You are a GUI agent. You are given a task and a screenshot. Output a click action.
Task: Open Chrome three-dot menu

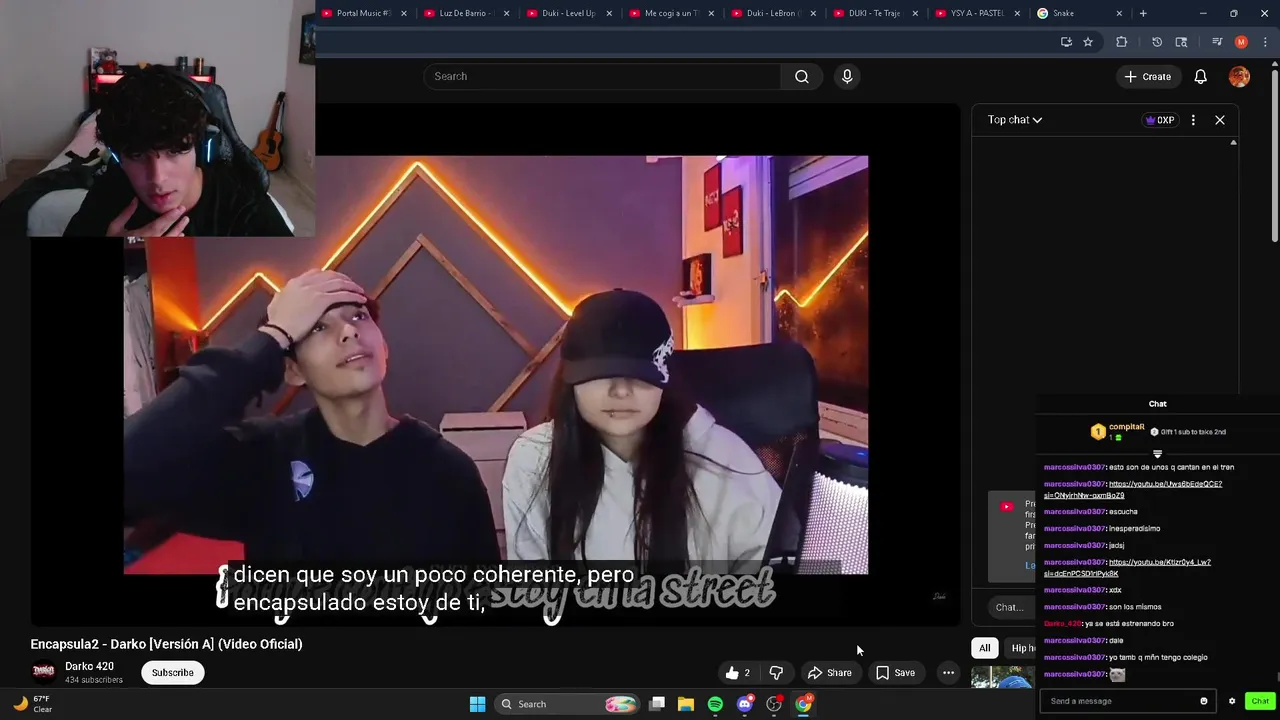[1266, 42]
